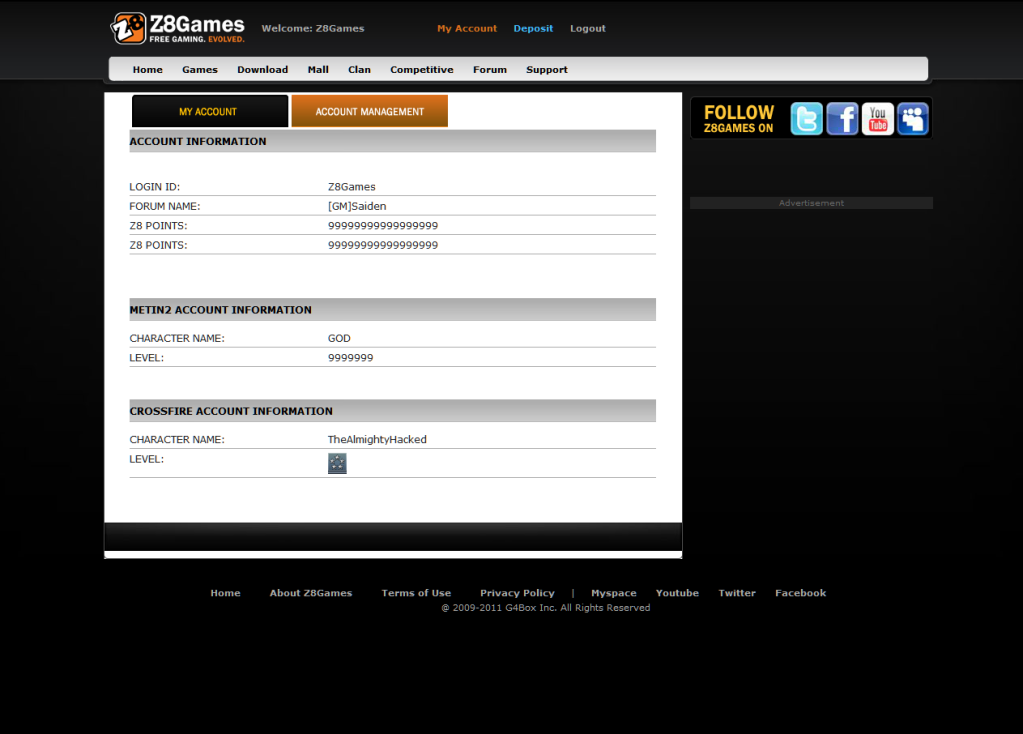
Task: Open the YouTube follow icon
Action: 877,119
